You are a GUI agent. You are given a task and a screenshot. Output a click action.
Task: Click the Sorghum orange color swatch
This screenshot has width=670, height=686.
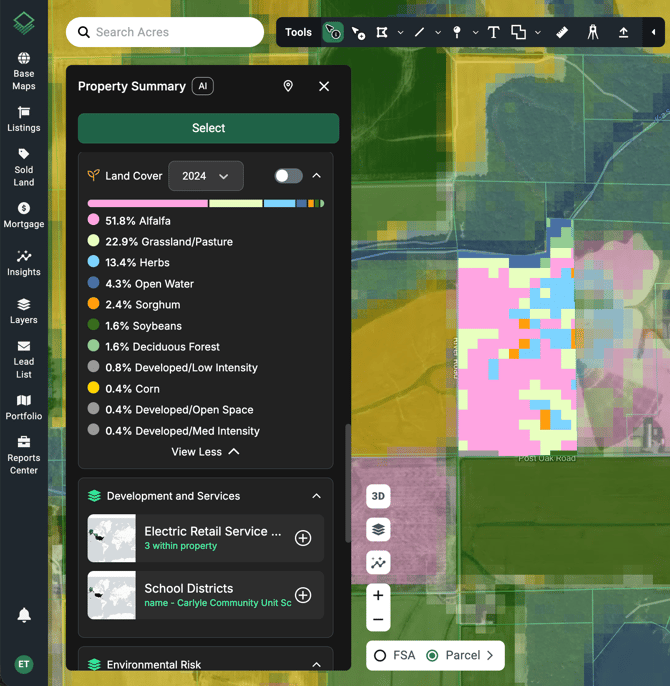(93, 304)
